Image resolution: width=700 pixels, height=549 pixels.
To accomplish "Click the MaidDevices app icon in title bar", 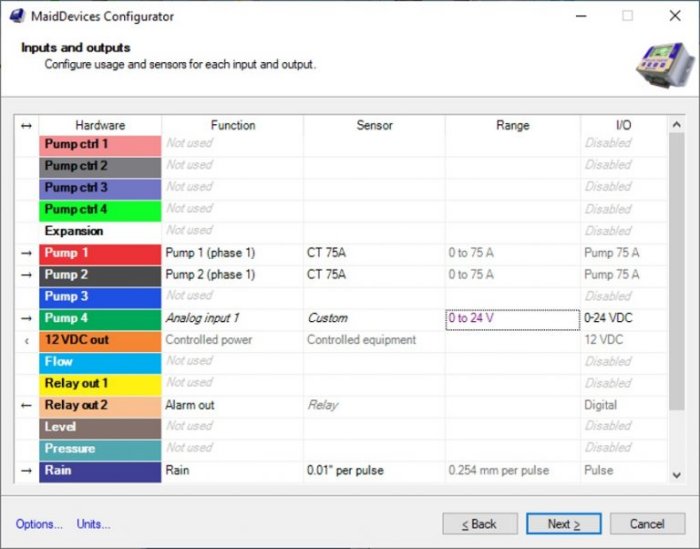I will click(x=17, y=16).
